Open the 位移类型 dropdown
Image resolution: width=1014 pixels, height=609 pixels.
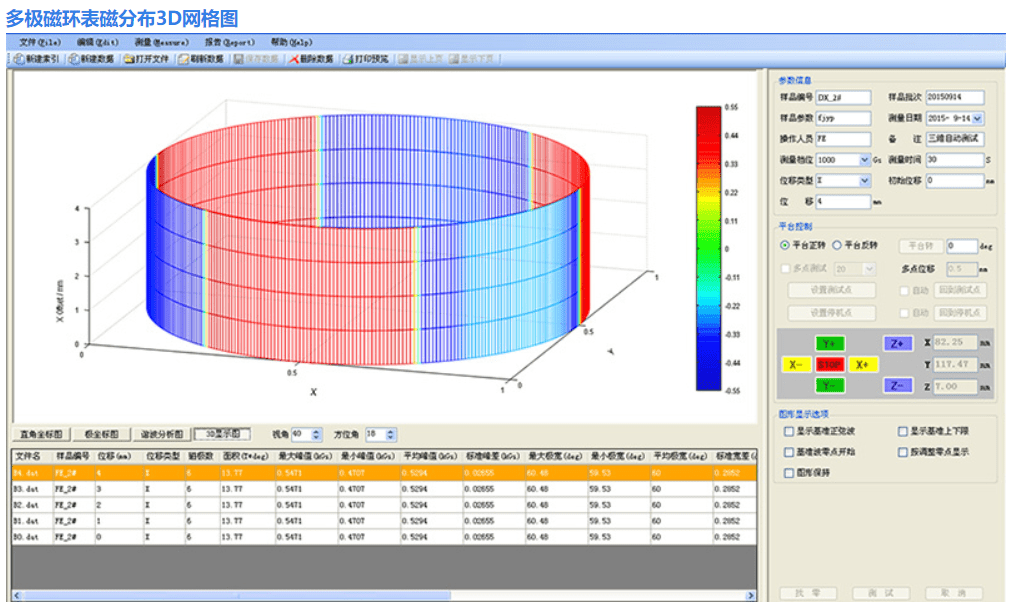865,181
